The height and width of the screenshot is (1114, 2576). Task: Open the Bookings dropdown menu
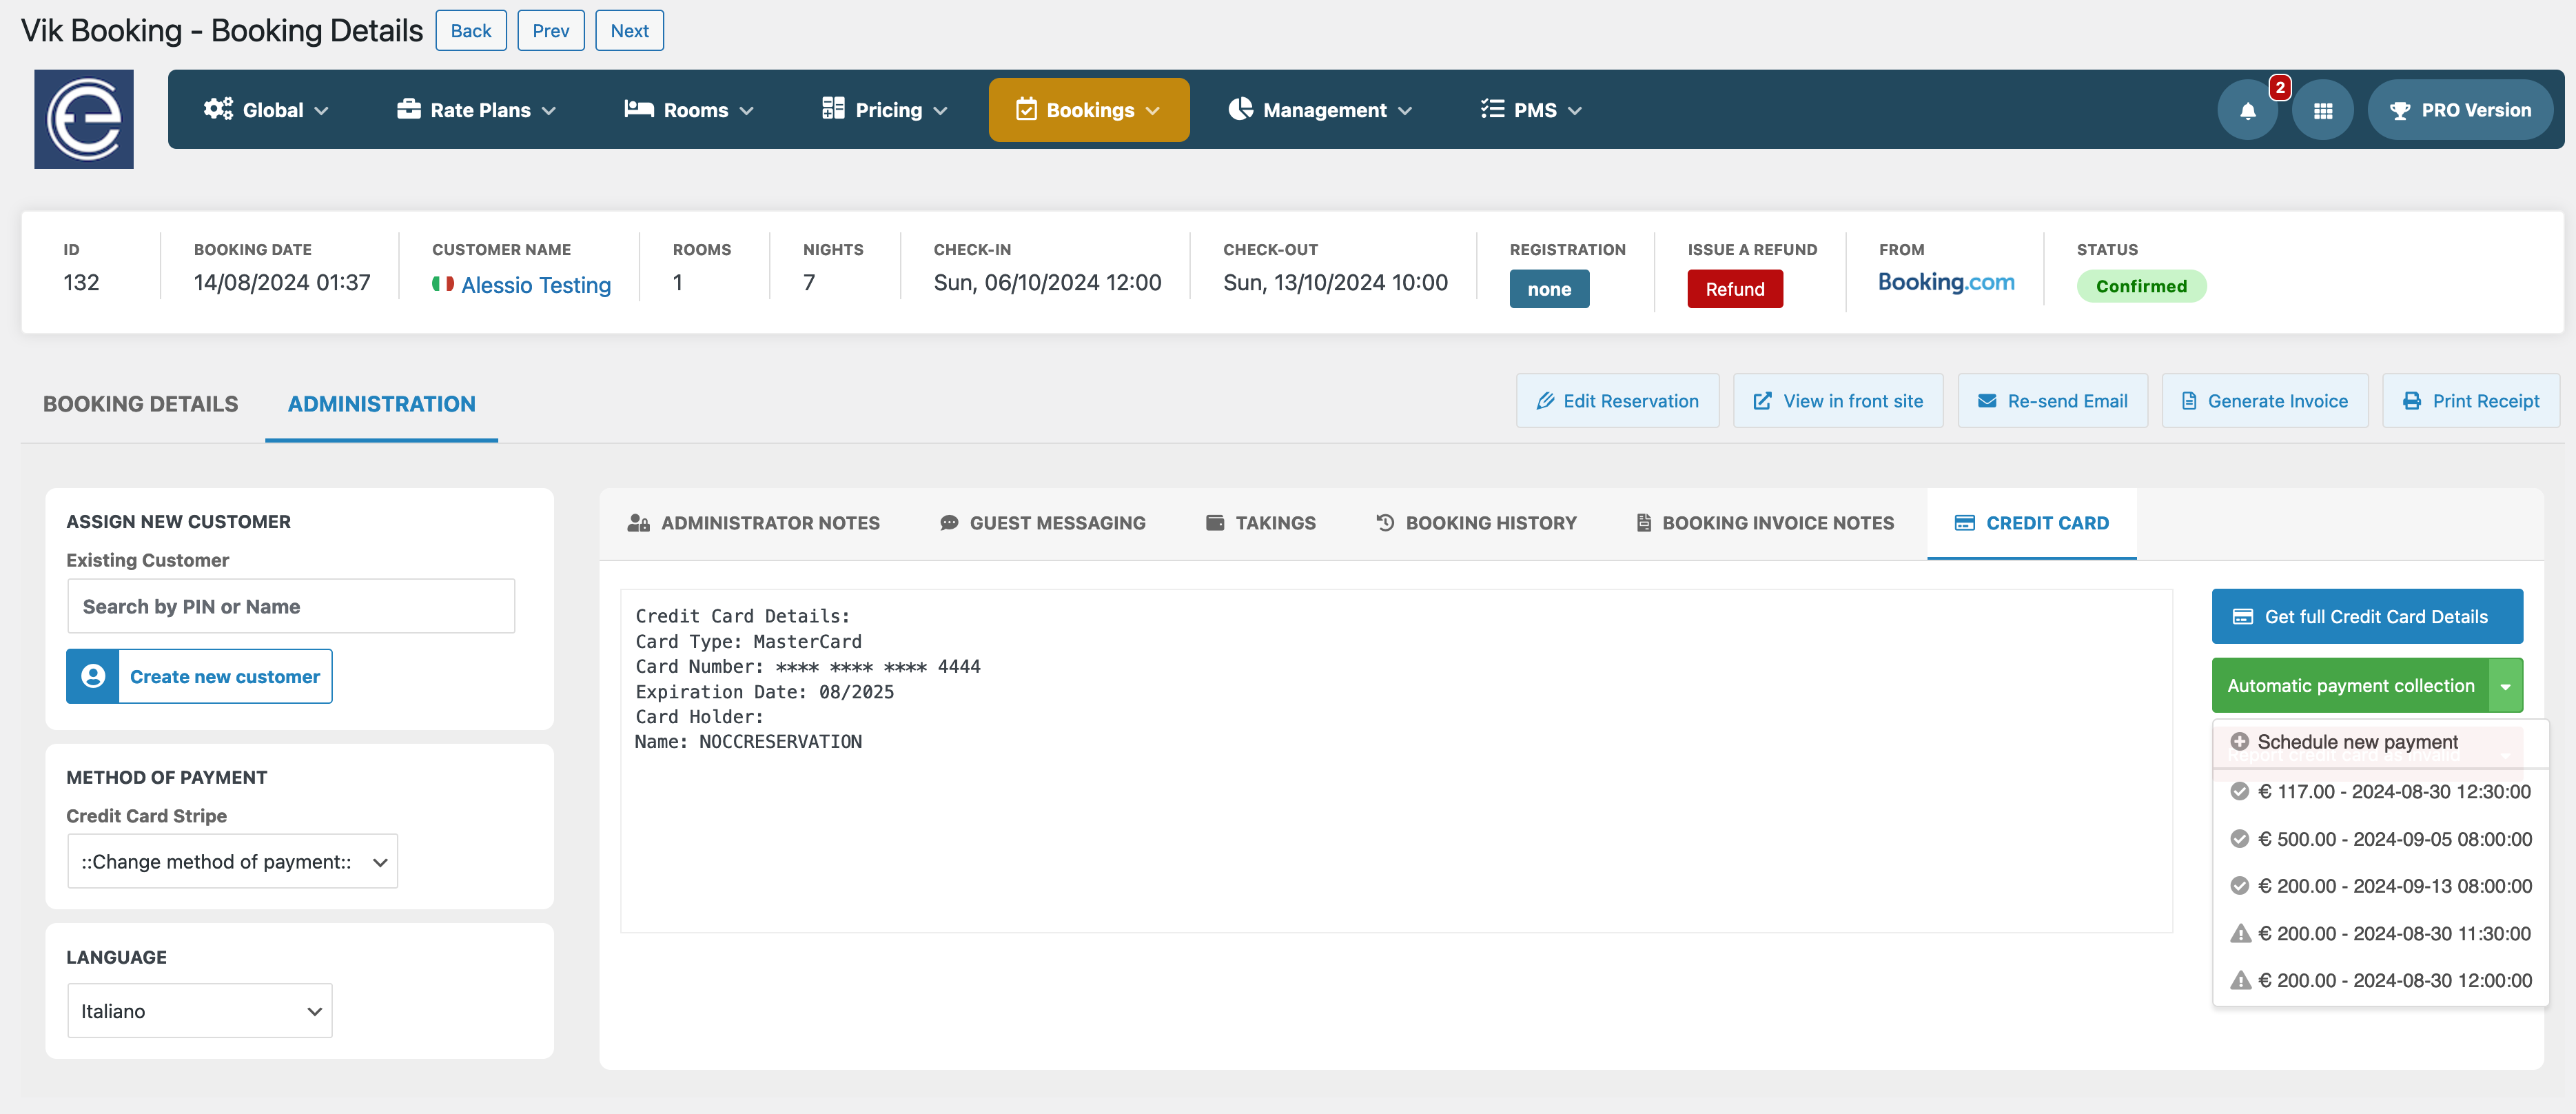click(1089, 110)
